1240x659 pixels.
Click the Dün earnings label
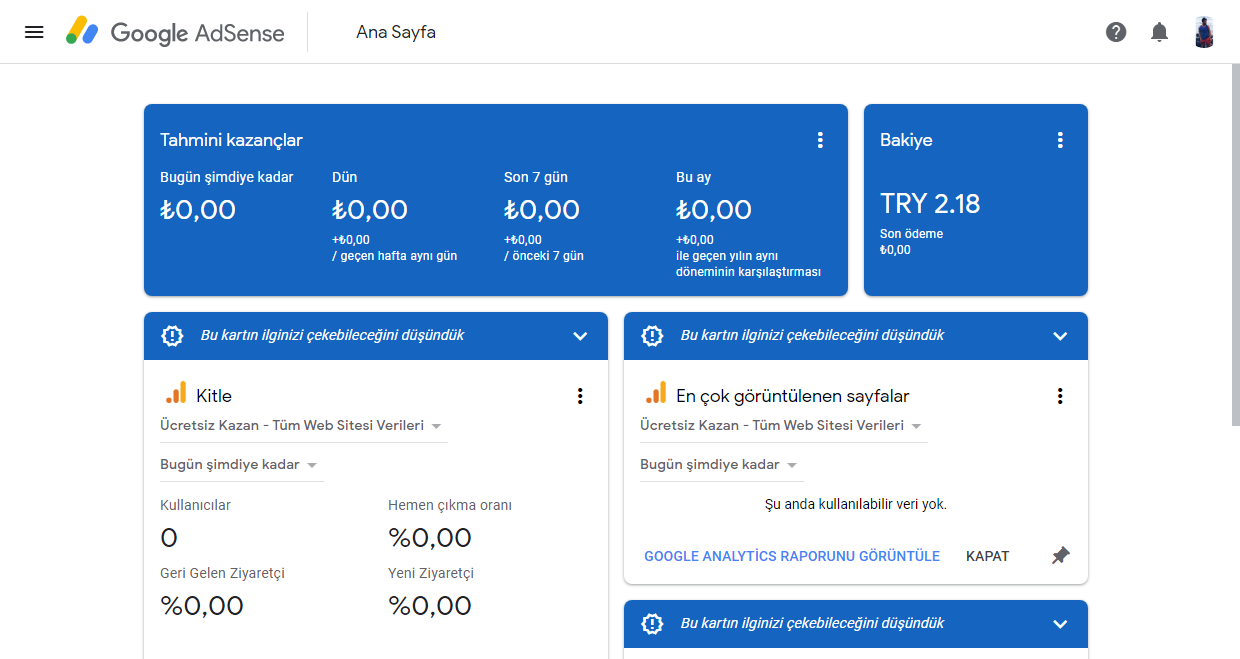tap(344, 177)
